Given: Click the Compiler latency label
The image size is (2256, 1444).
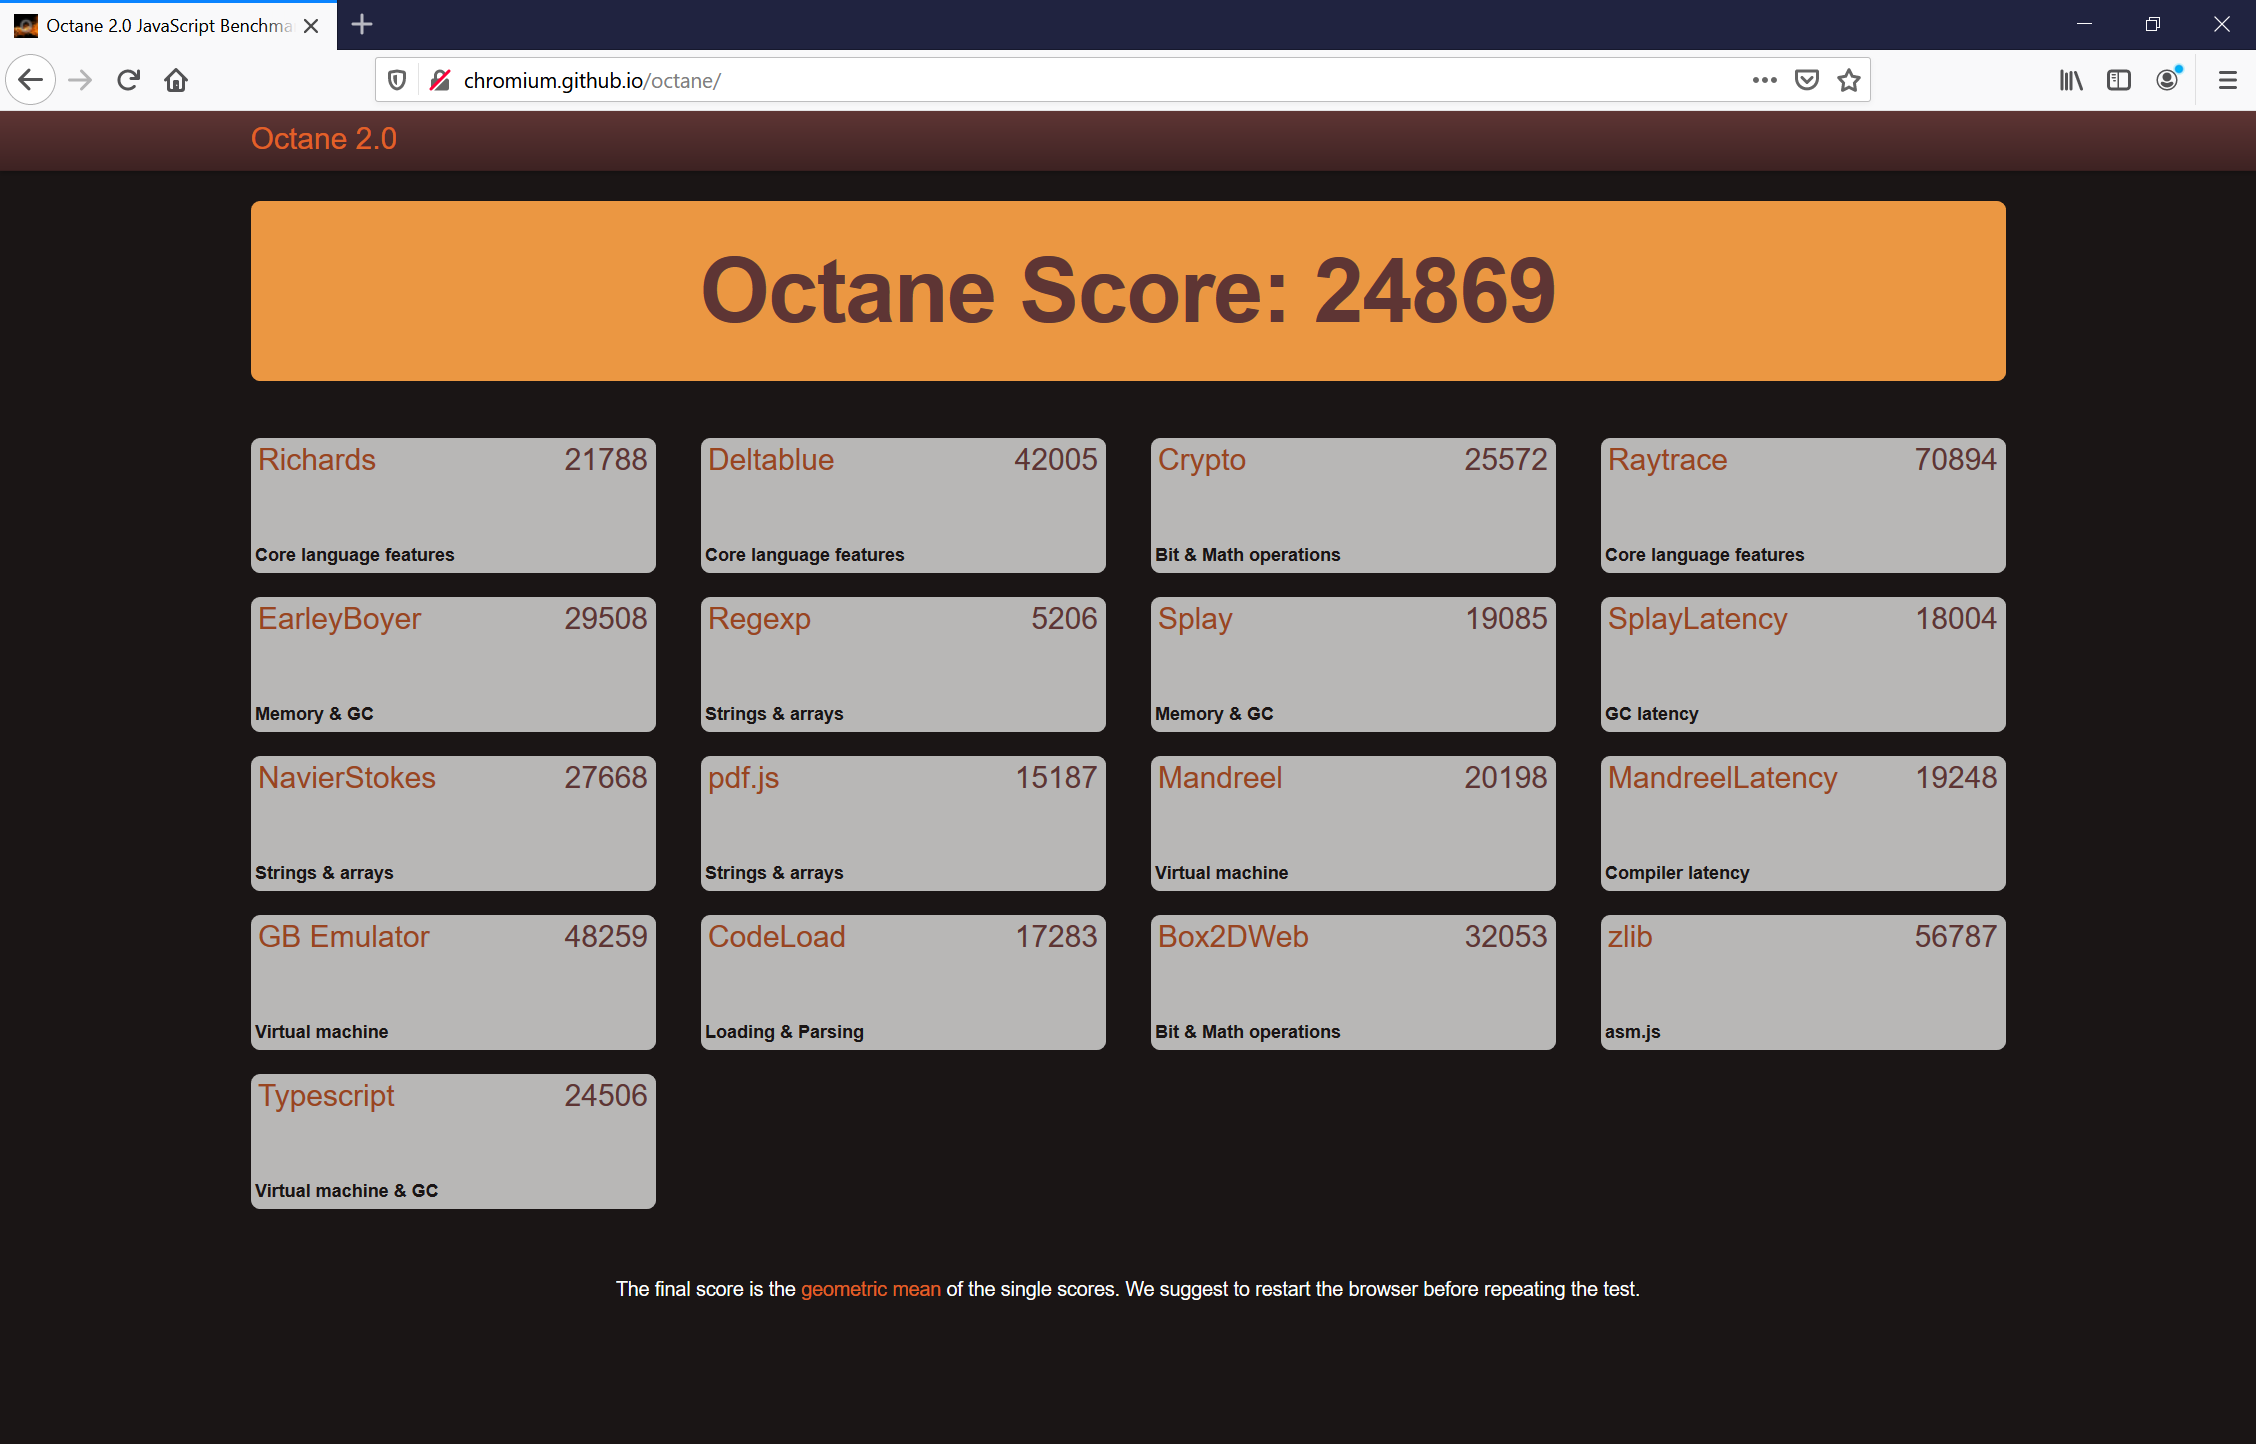Looking at the screenshot, I should pos(1677,873).
